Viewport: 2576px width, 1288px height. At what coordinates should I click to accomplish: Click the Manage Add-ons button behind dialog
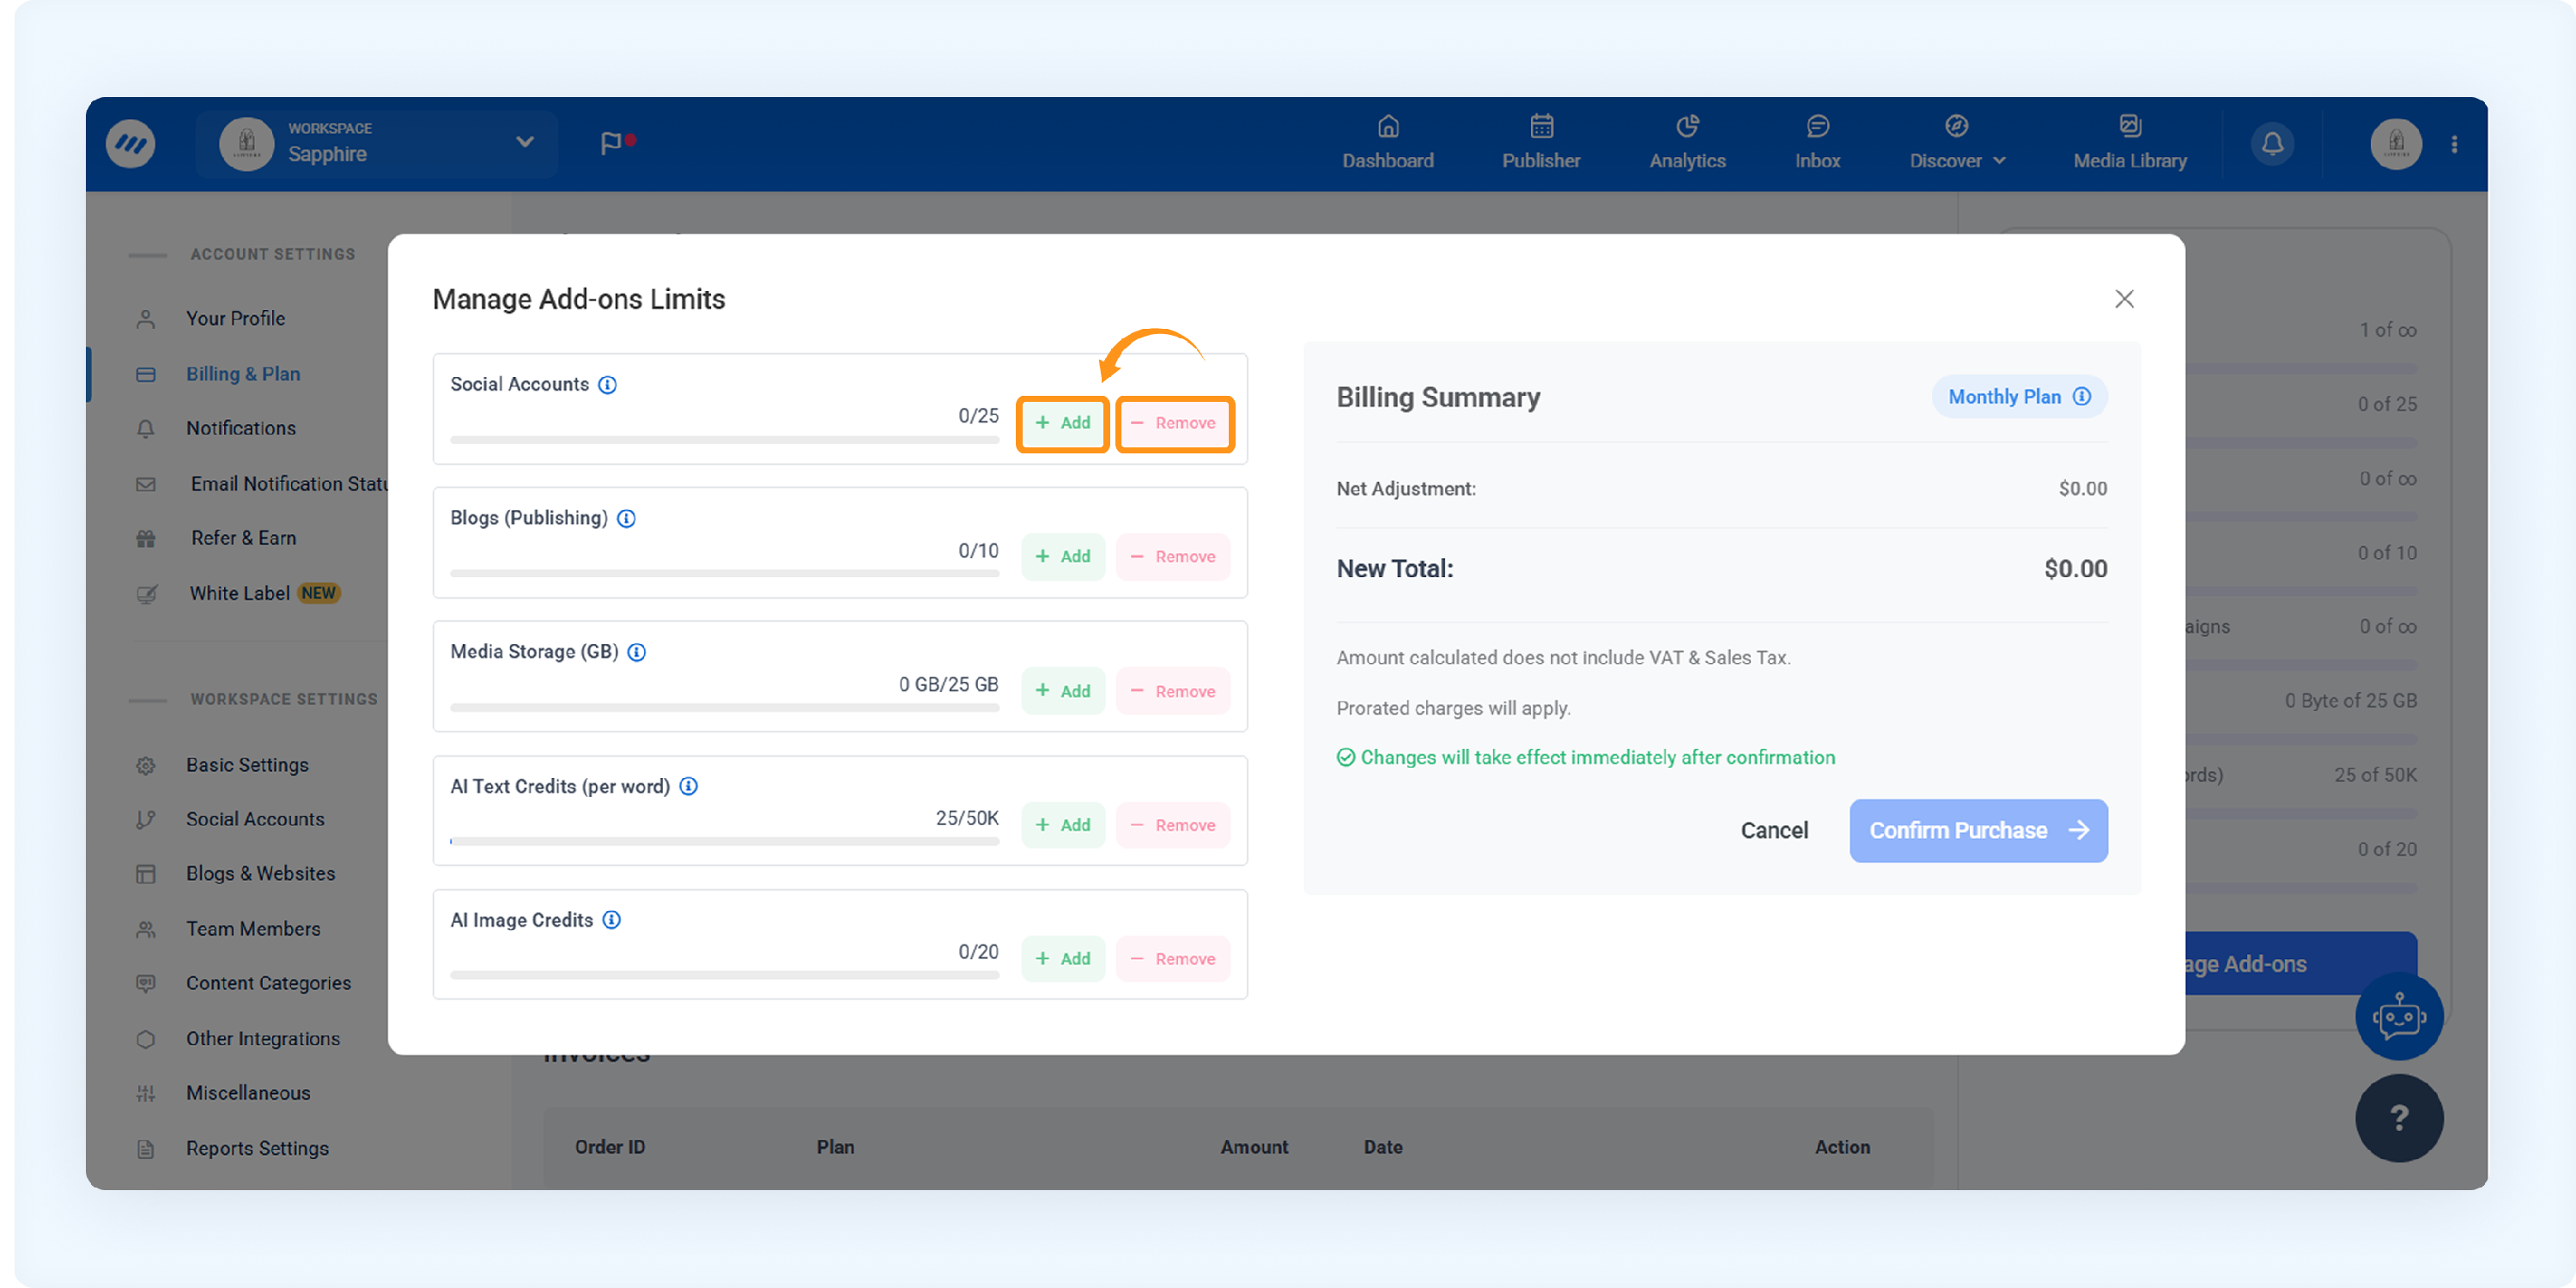[2300, 964]
